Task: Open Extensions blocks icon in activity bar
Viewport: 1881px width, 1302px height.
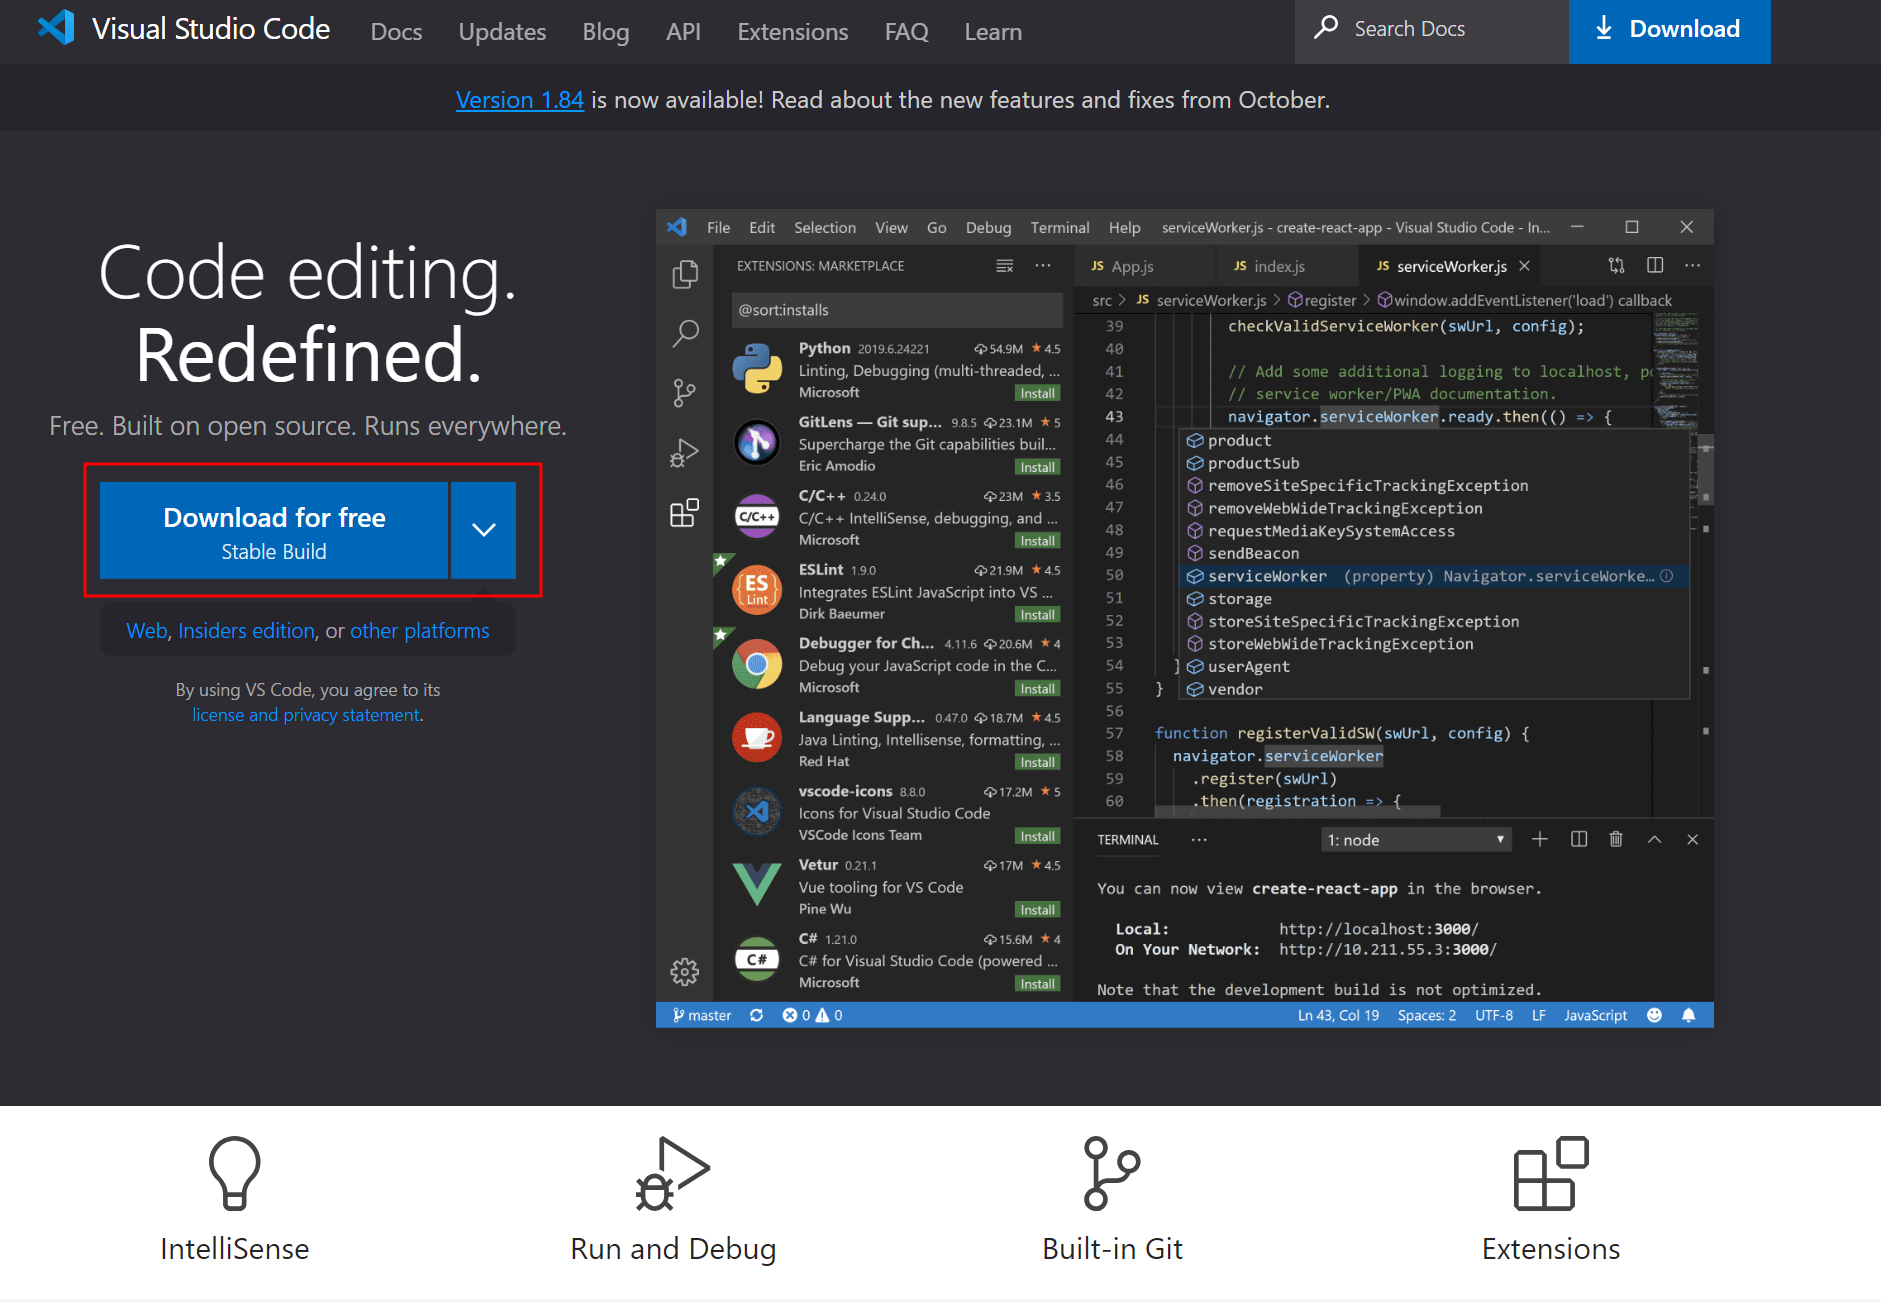Action: [685, 513]
